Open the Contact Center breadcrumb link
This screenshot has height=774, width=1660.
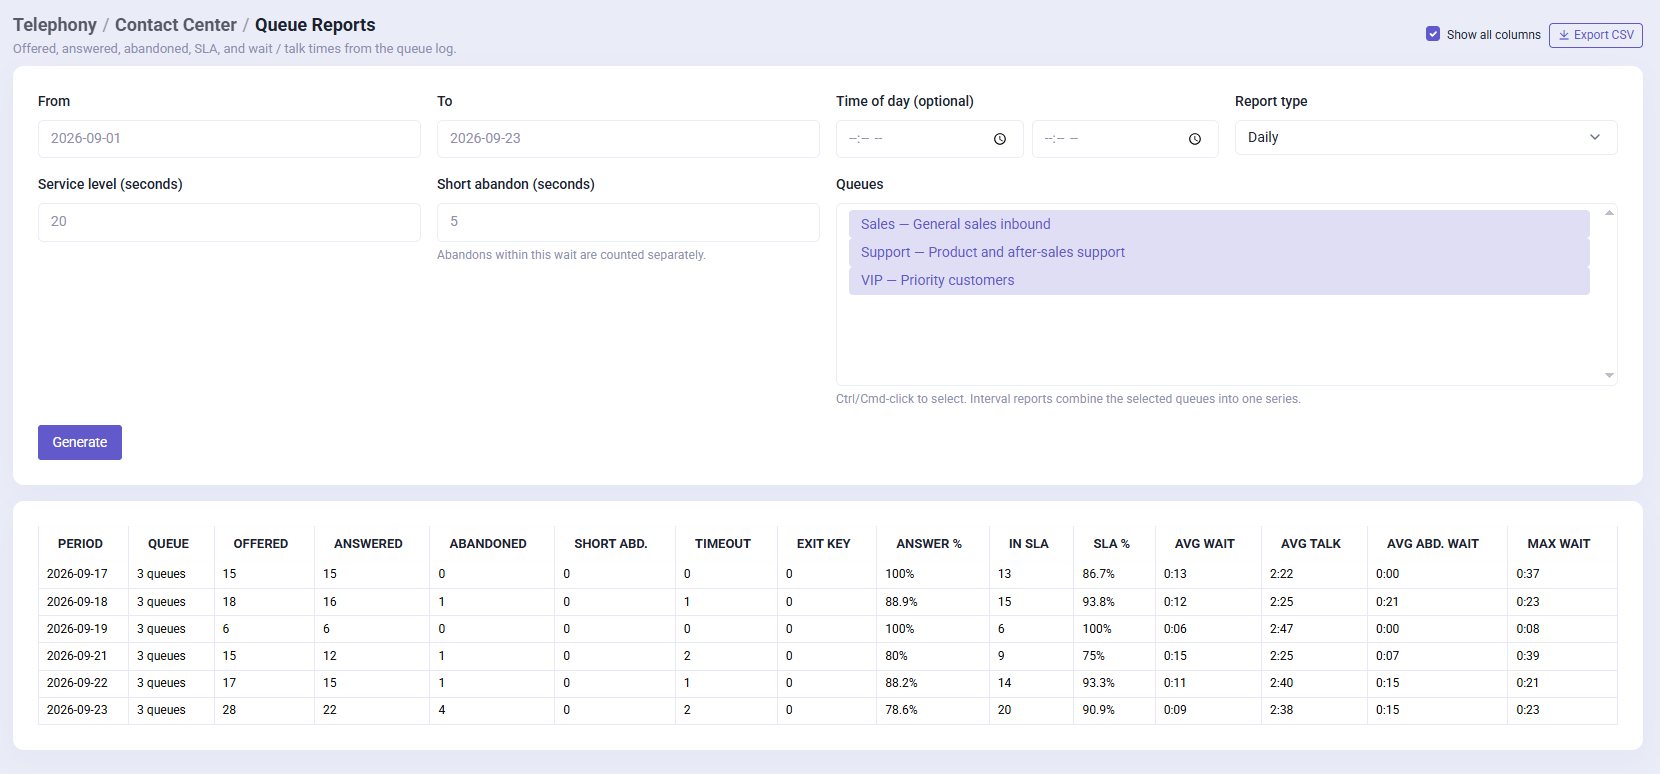[176, 25]
